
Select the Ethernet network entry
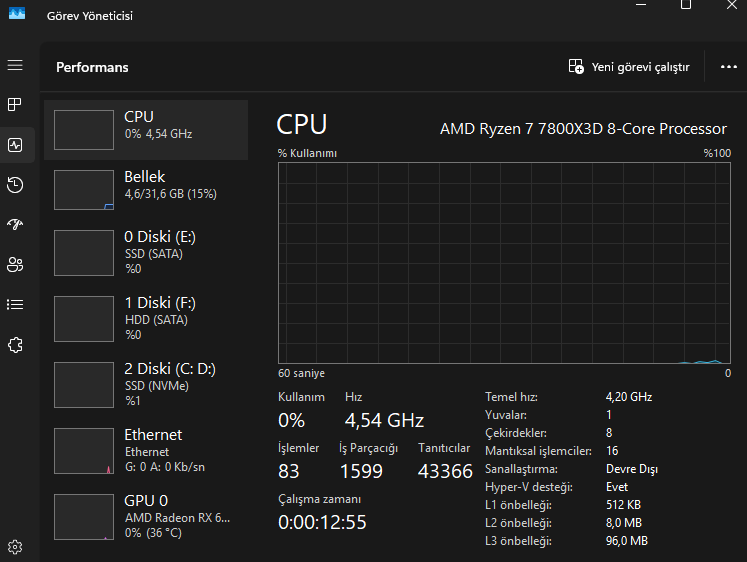click(146, 451)
